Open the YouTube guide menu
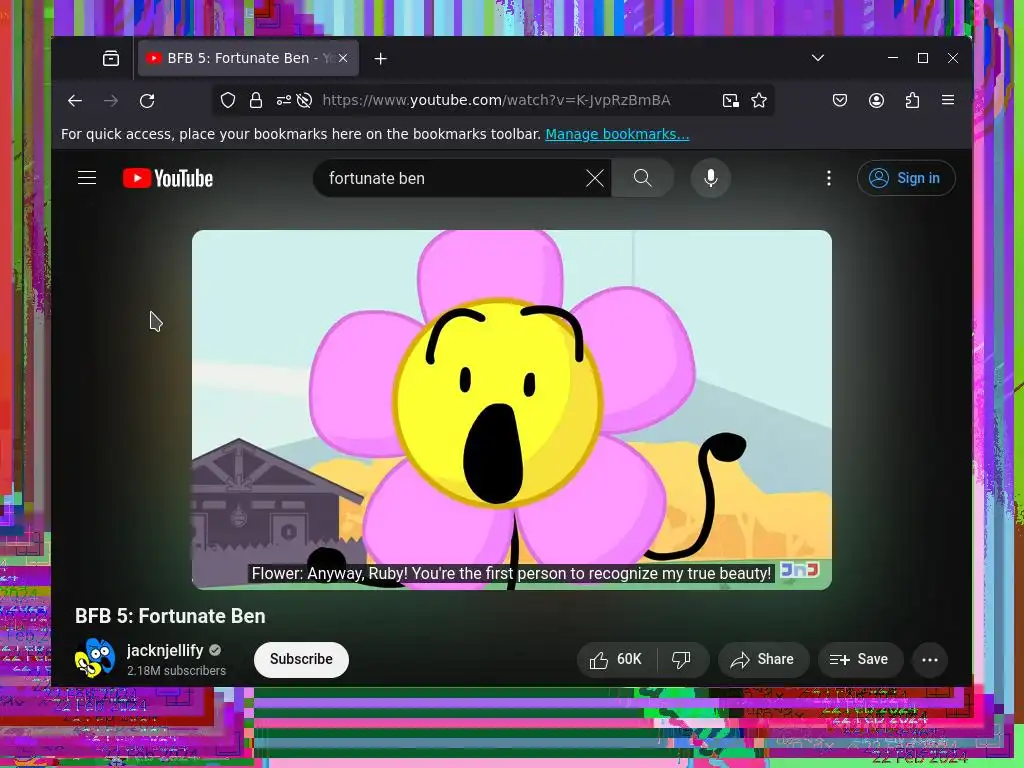 pyautogui.click(x=87, y=178)
